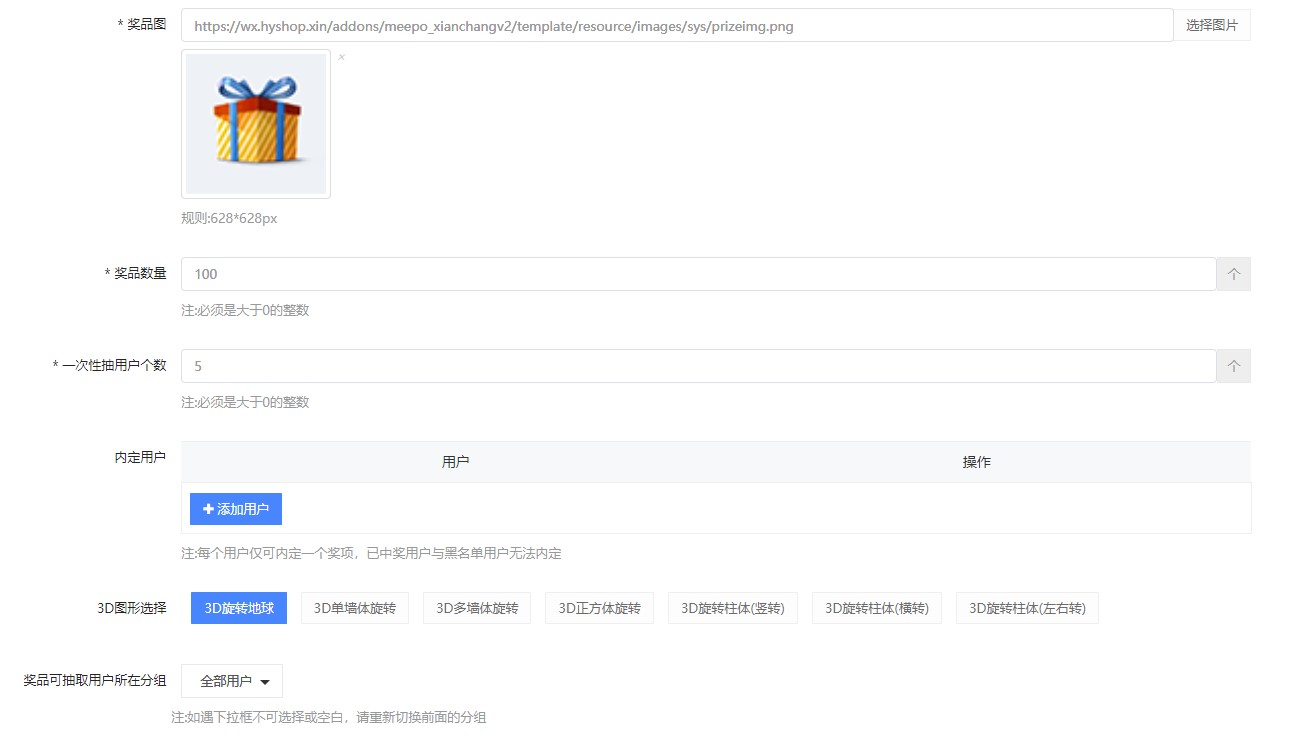
Task: Choose 3D旋转柱体(左右转) shape
Action: tap(1027, 608)
